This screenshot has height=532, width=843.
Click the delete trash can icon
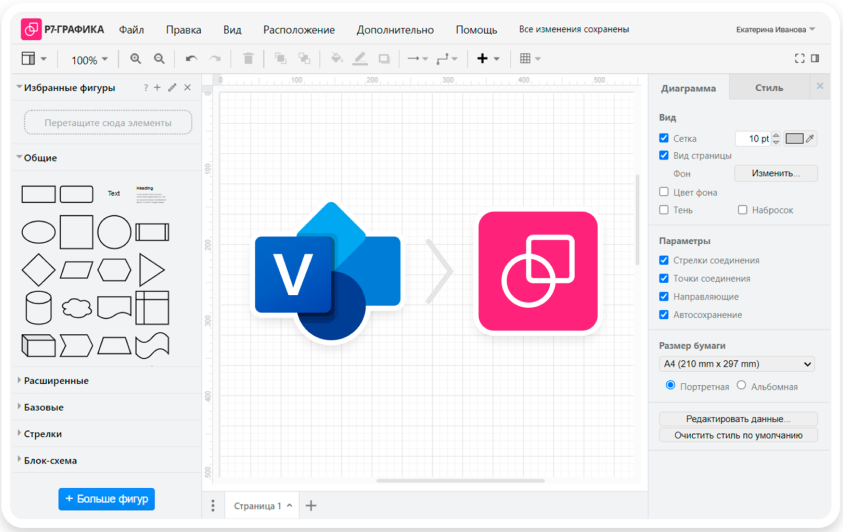pyautogui.click(x=248, y=59)
